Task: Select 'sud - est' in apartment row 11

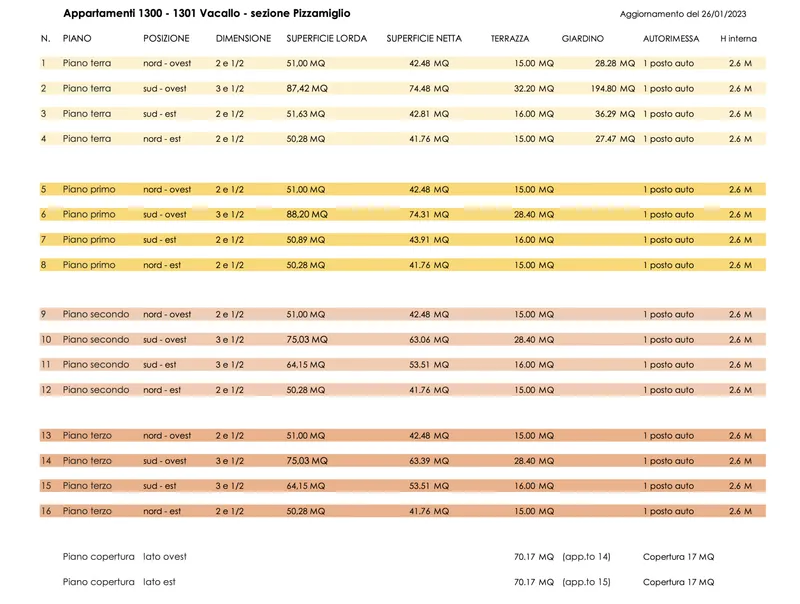Action: 160,365
